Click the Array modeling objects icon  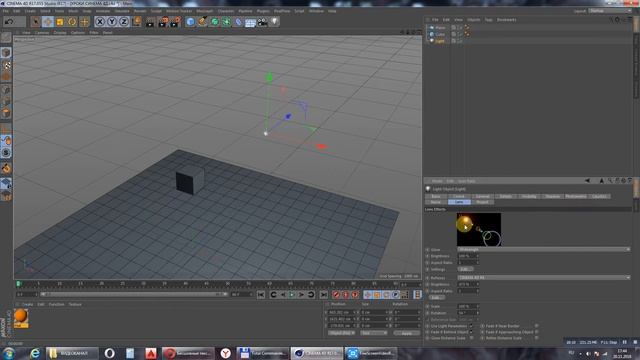point(226,22)
